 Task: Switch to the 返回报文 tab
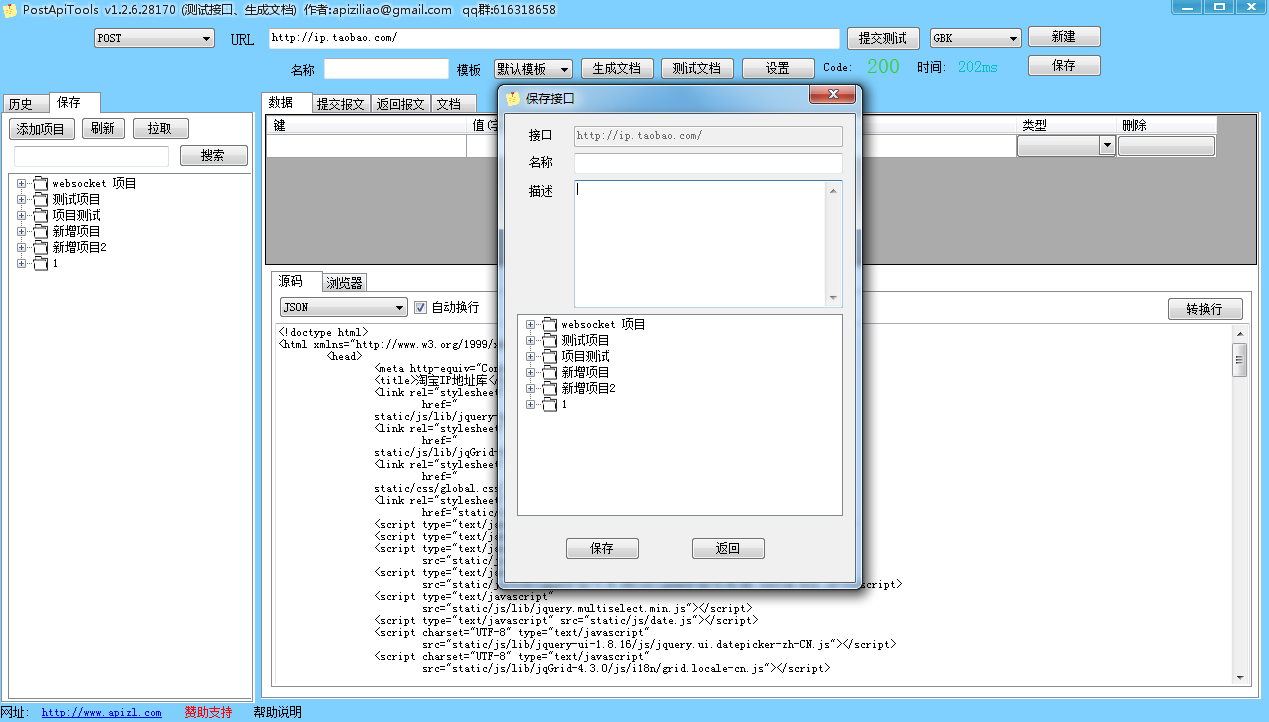coord(401,104)
